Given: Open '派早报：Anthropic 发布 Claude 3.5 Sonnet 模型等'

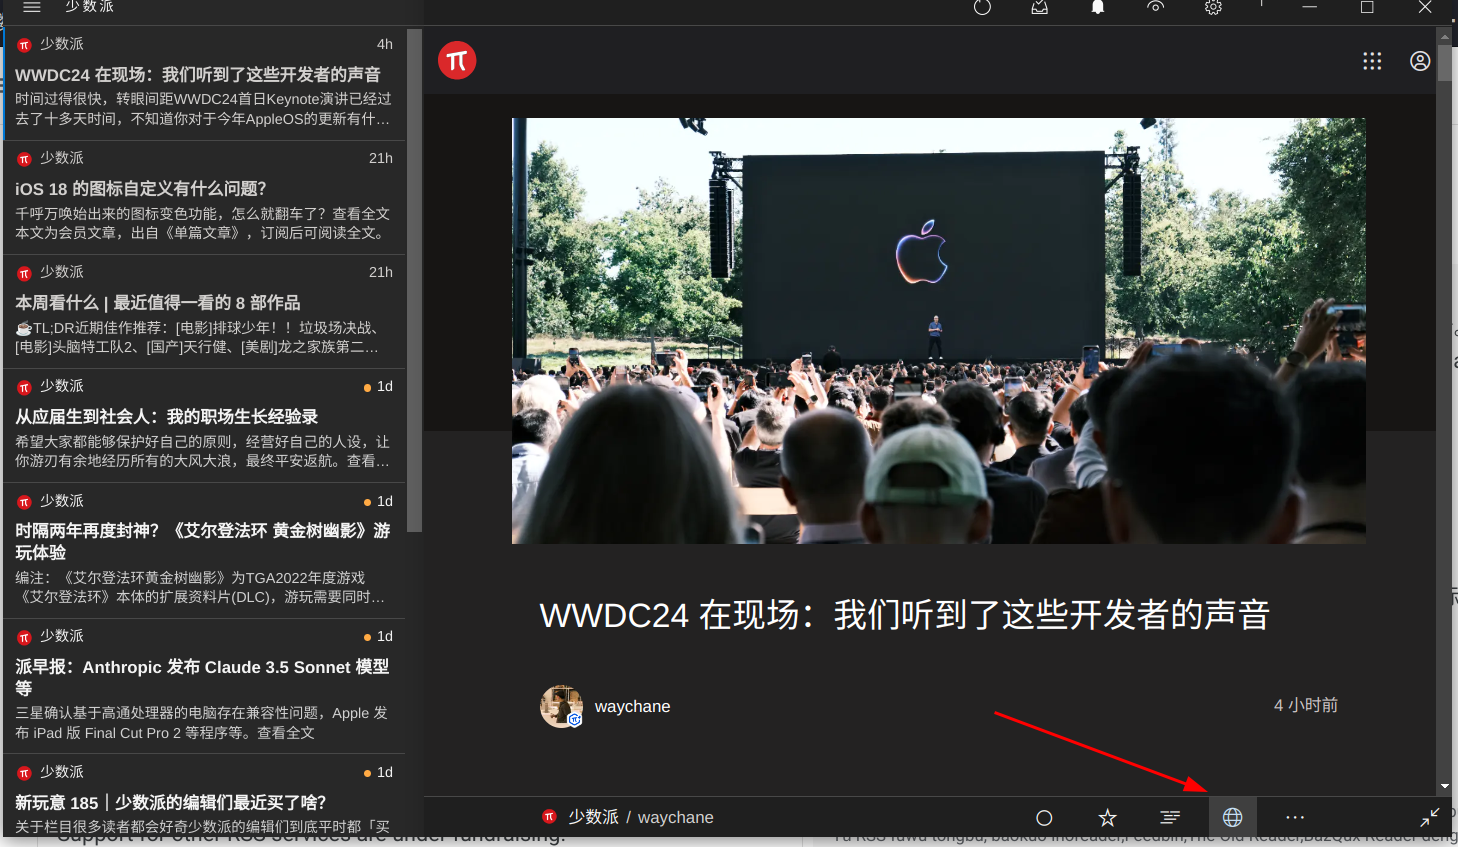Looking at the screenshot, I should pos(204,686).
